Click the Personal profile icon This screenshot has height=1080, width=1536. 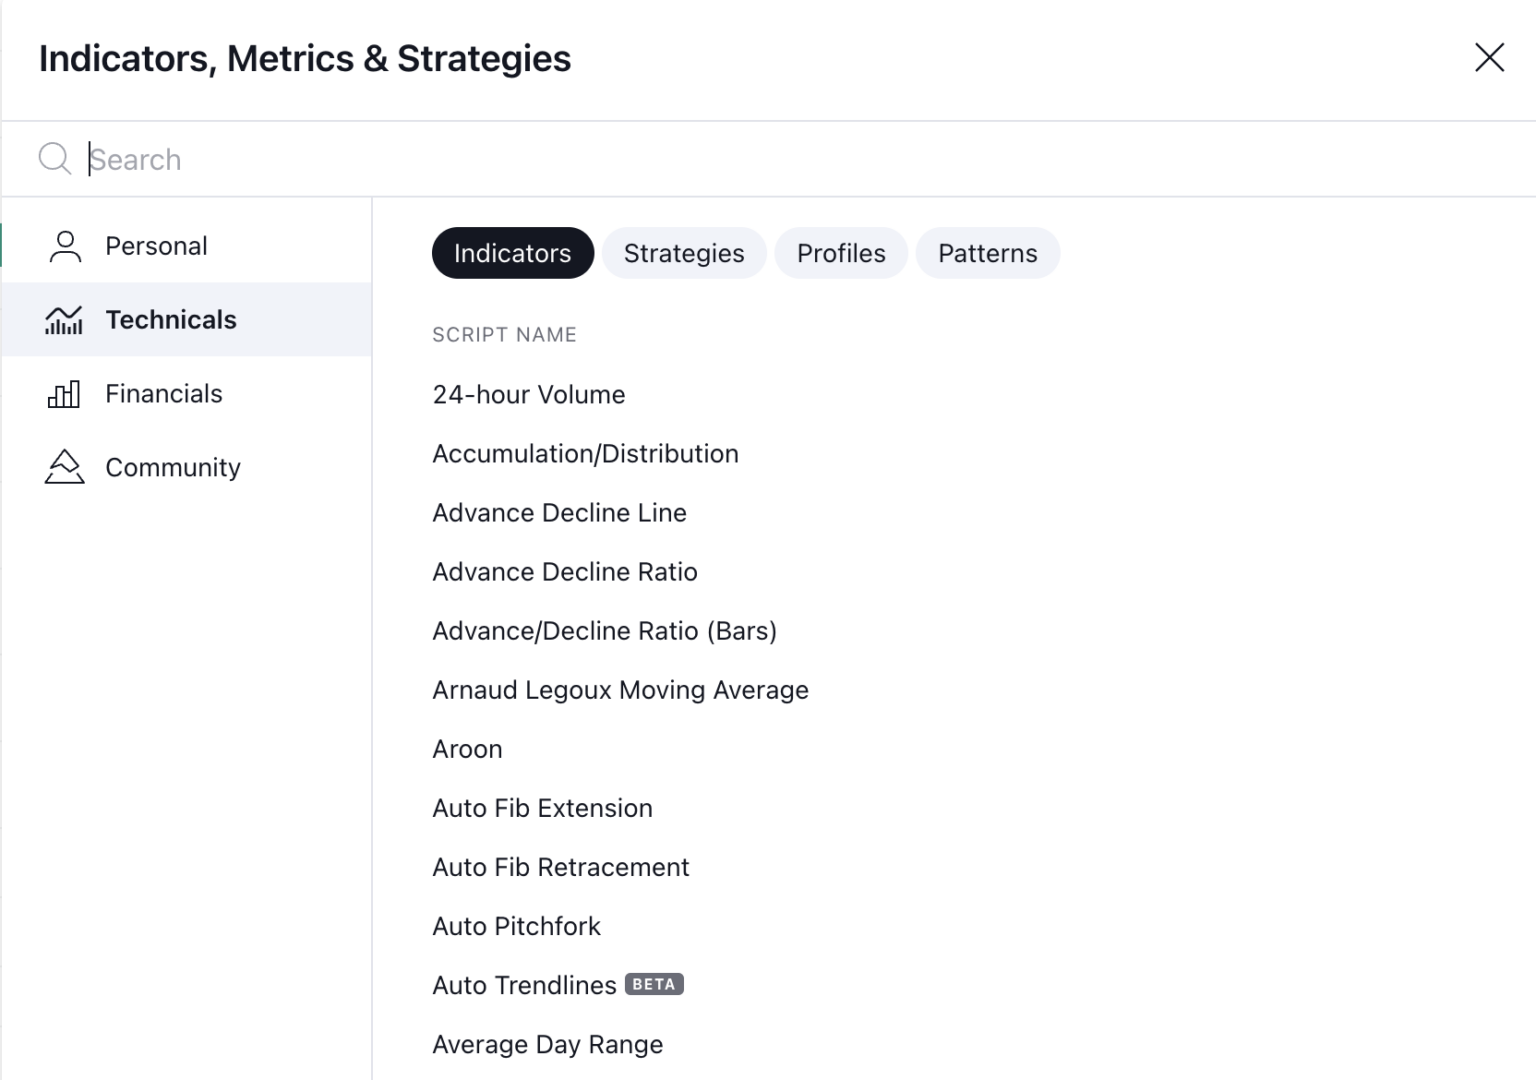(x=65, y=246)
